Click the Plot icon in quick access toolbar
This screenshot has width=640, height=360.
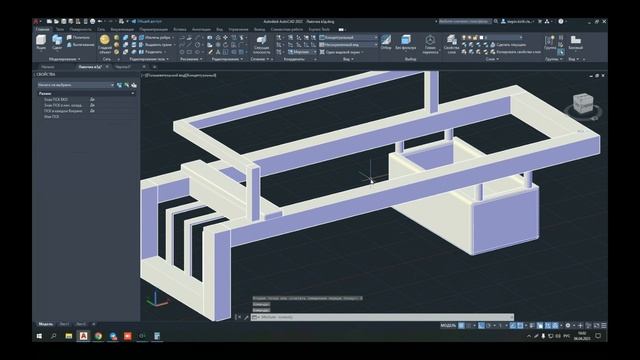93,21
